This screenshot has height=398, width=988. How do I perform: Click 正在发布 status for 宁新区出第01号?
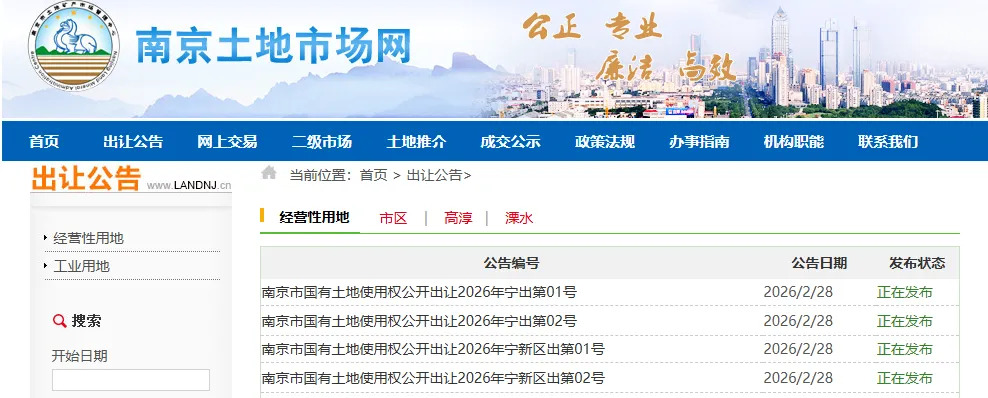pos(905,349)
